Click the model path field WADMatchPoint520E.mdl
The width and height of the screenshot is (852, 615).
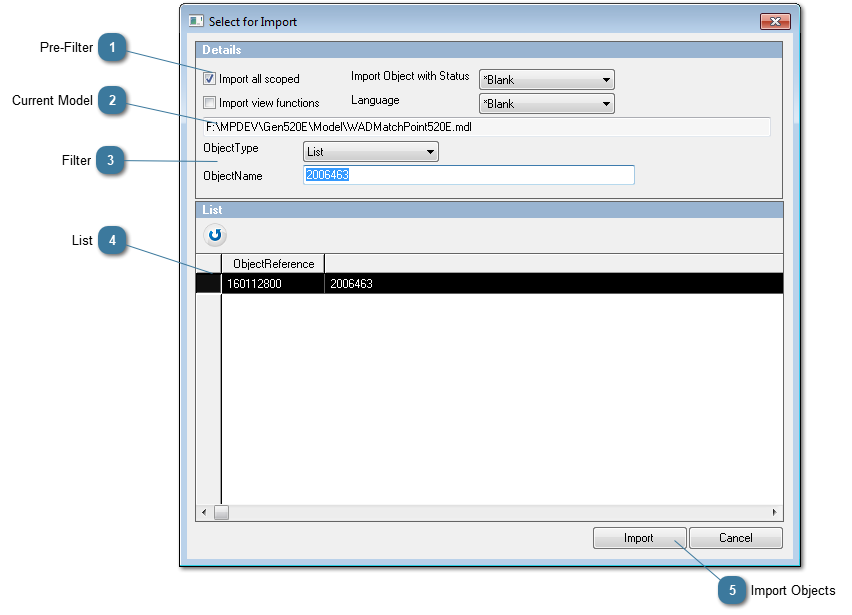[x=487, y=127]
